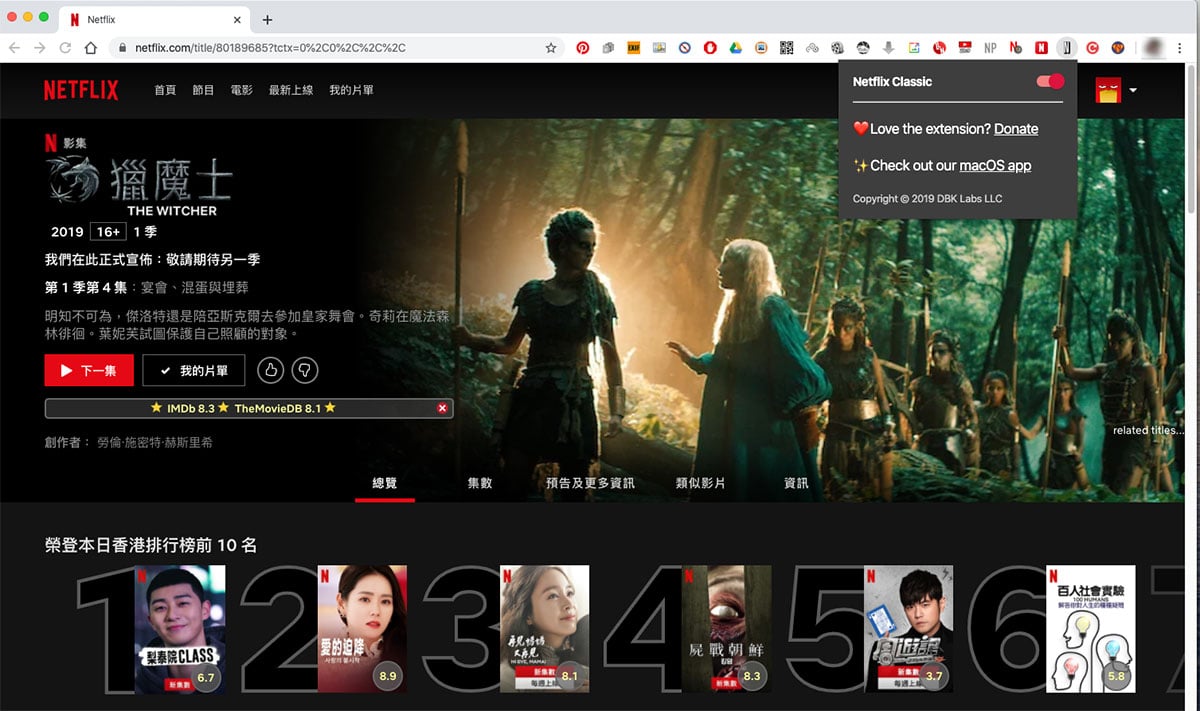The width and height of the screenshot is (1200, 711).
Task: Click the related titles... text
Action: (x=1148, y=431)
